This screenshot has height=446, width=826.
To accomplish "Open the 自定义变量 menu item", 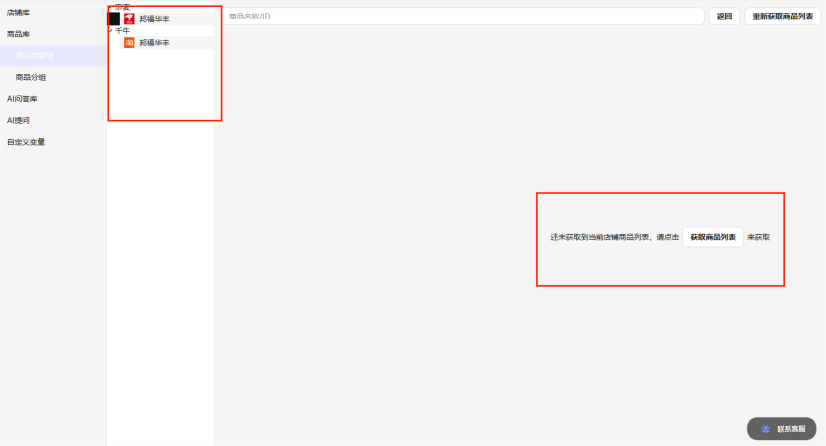I will coord(26,142).
